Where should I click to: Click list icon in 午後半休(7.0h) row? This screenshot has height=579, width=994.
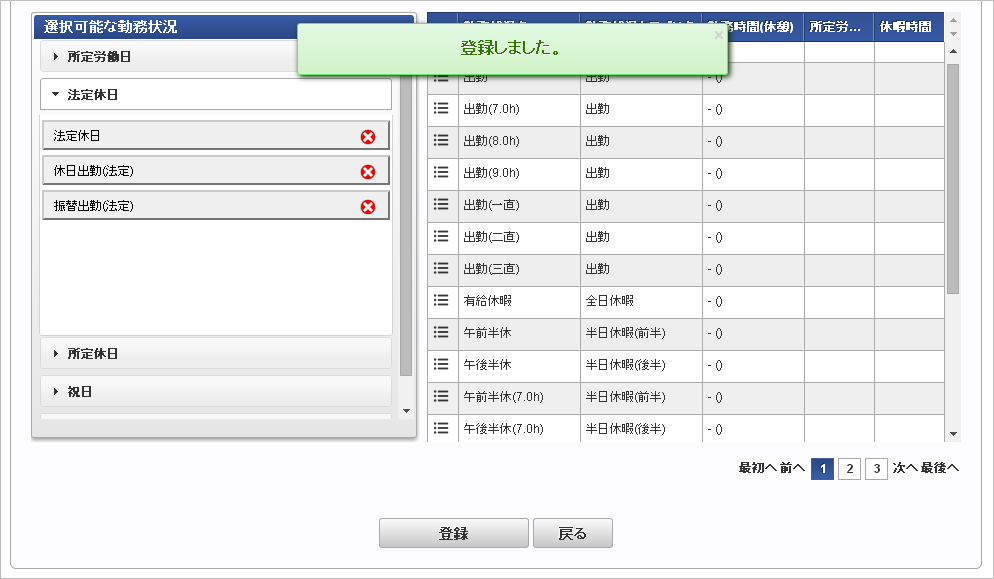tap(441, 428)
